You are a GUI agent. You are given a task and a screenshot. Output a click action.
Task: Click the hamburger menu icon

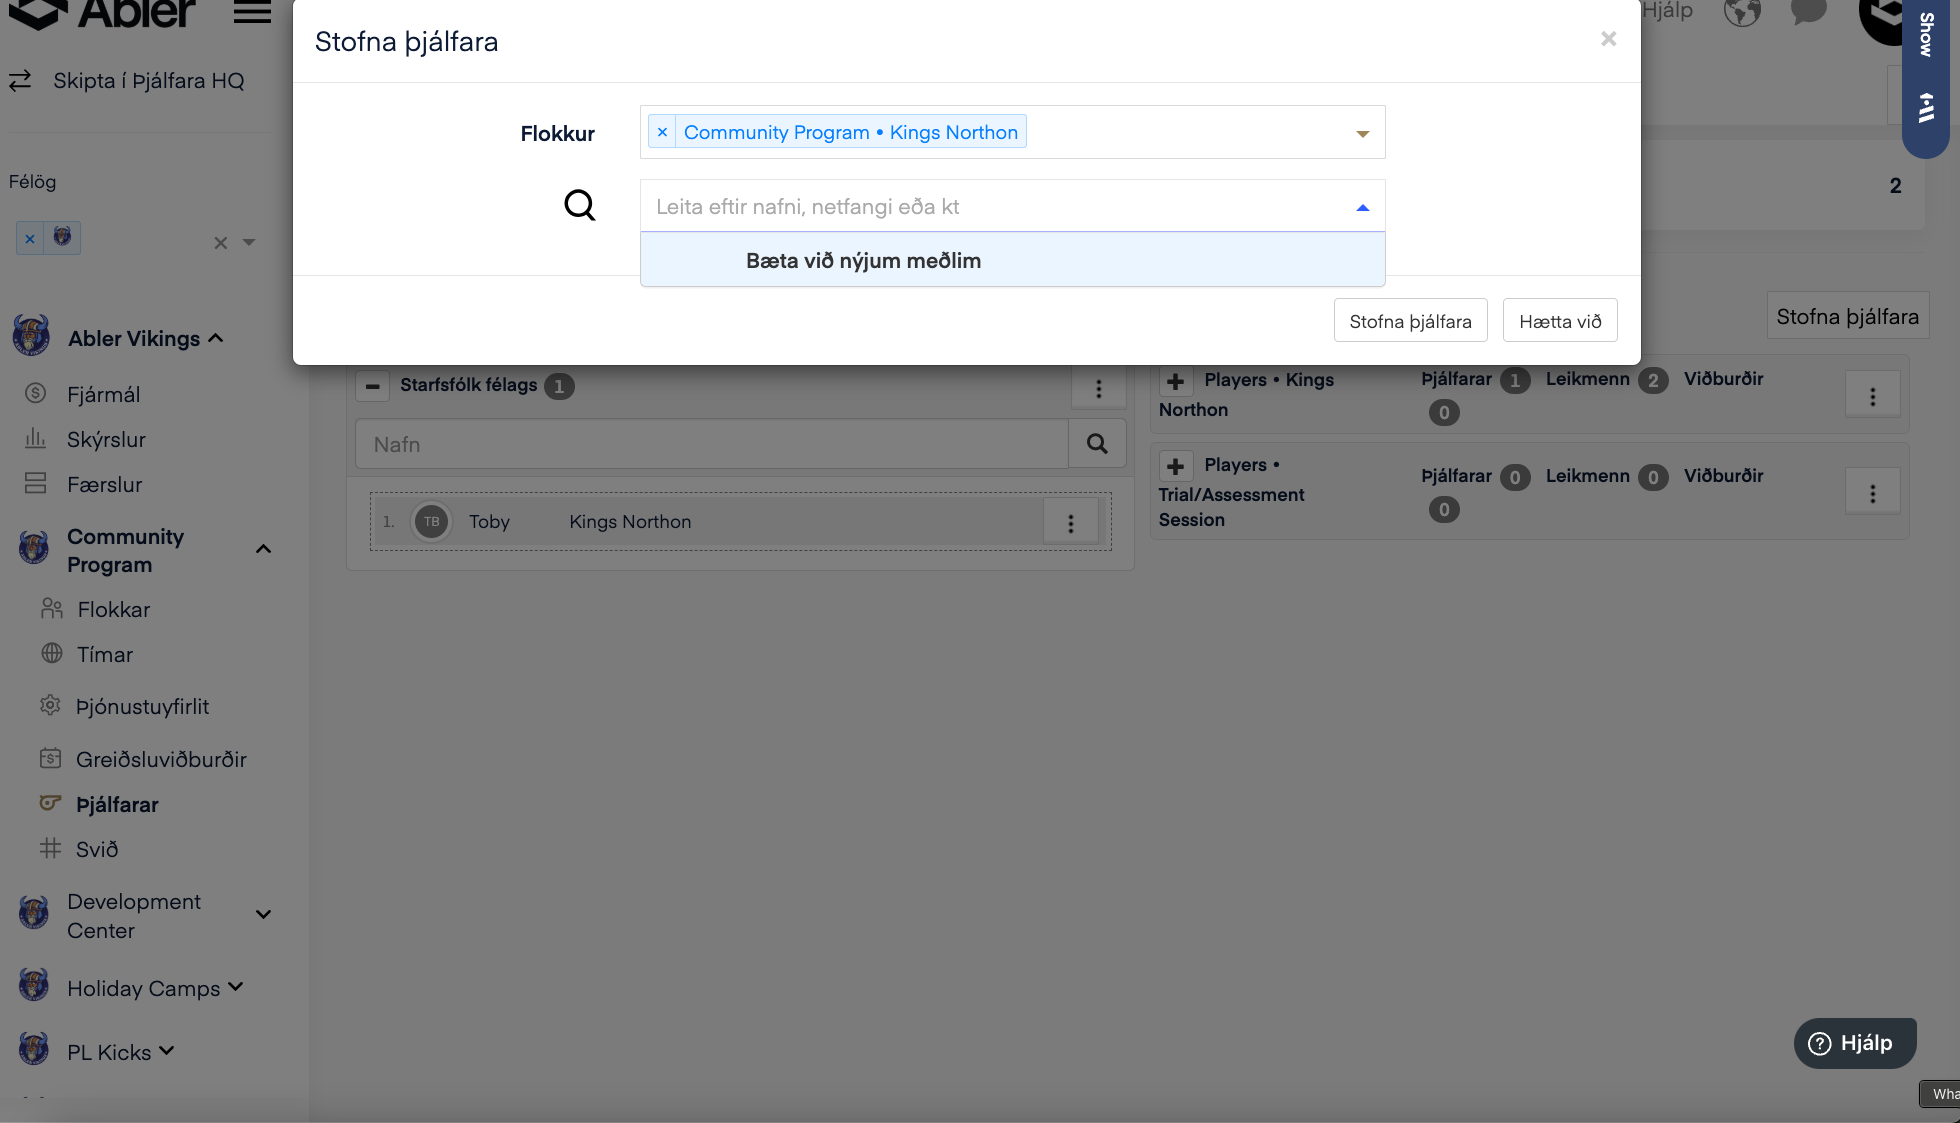coord(252,12)
